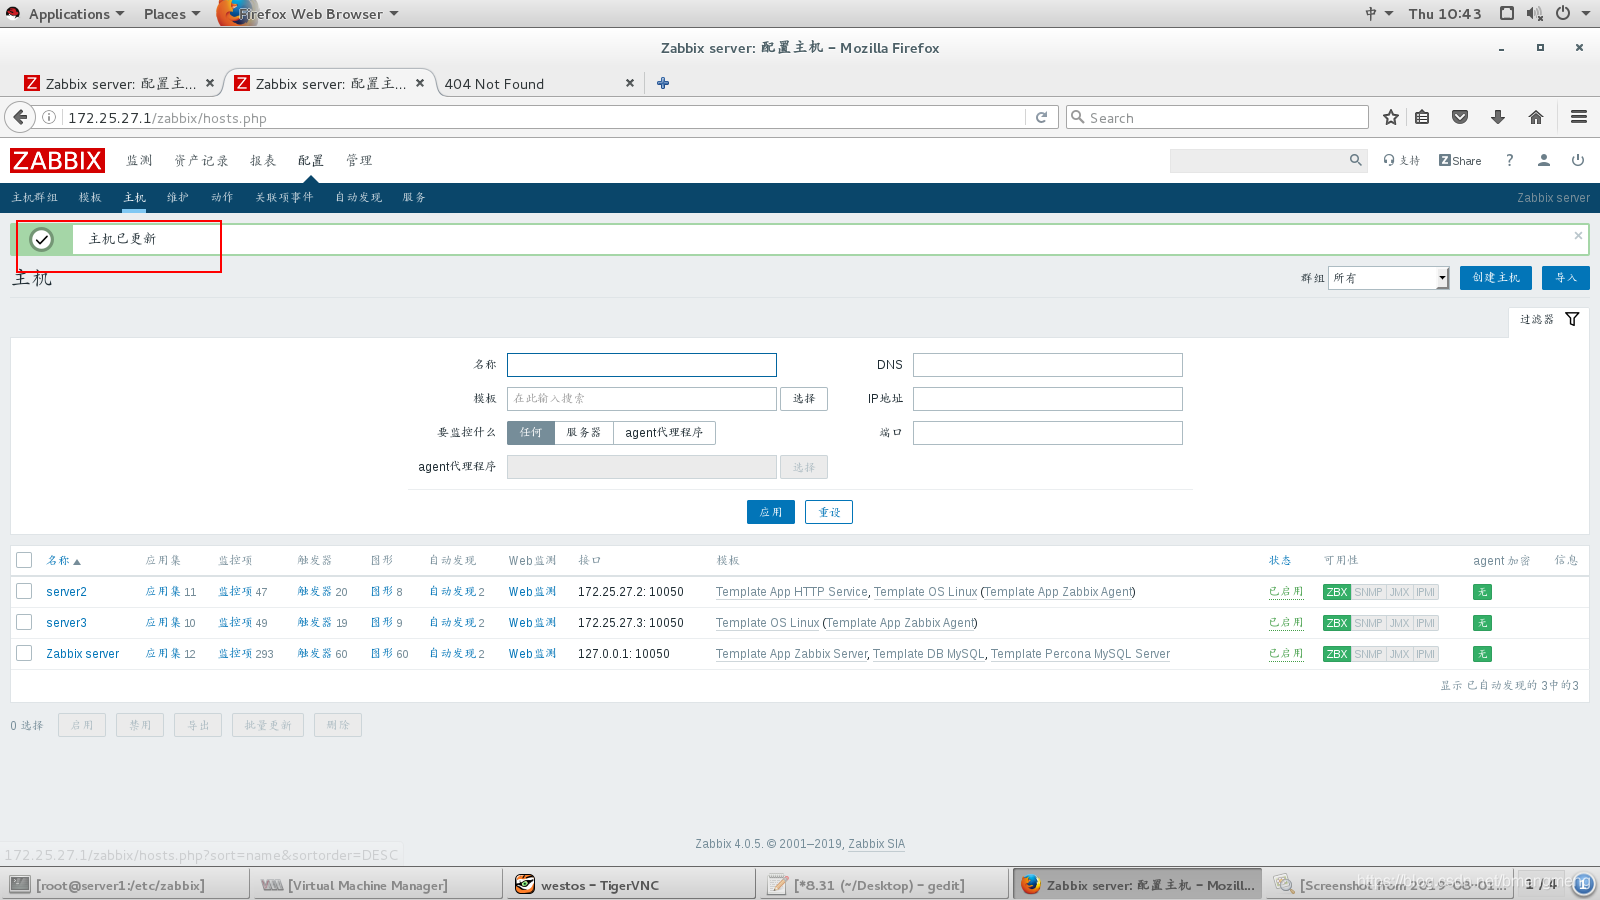This screenshot has height=900, width=1600.
Task: Sort hosts by the 状态 column header
Action: click(1280, 560)
